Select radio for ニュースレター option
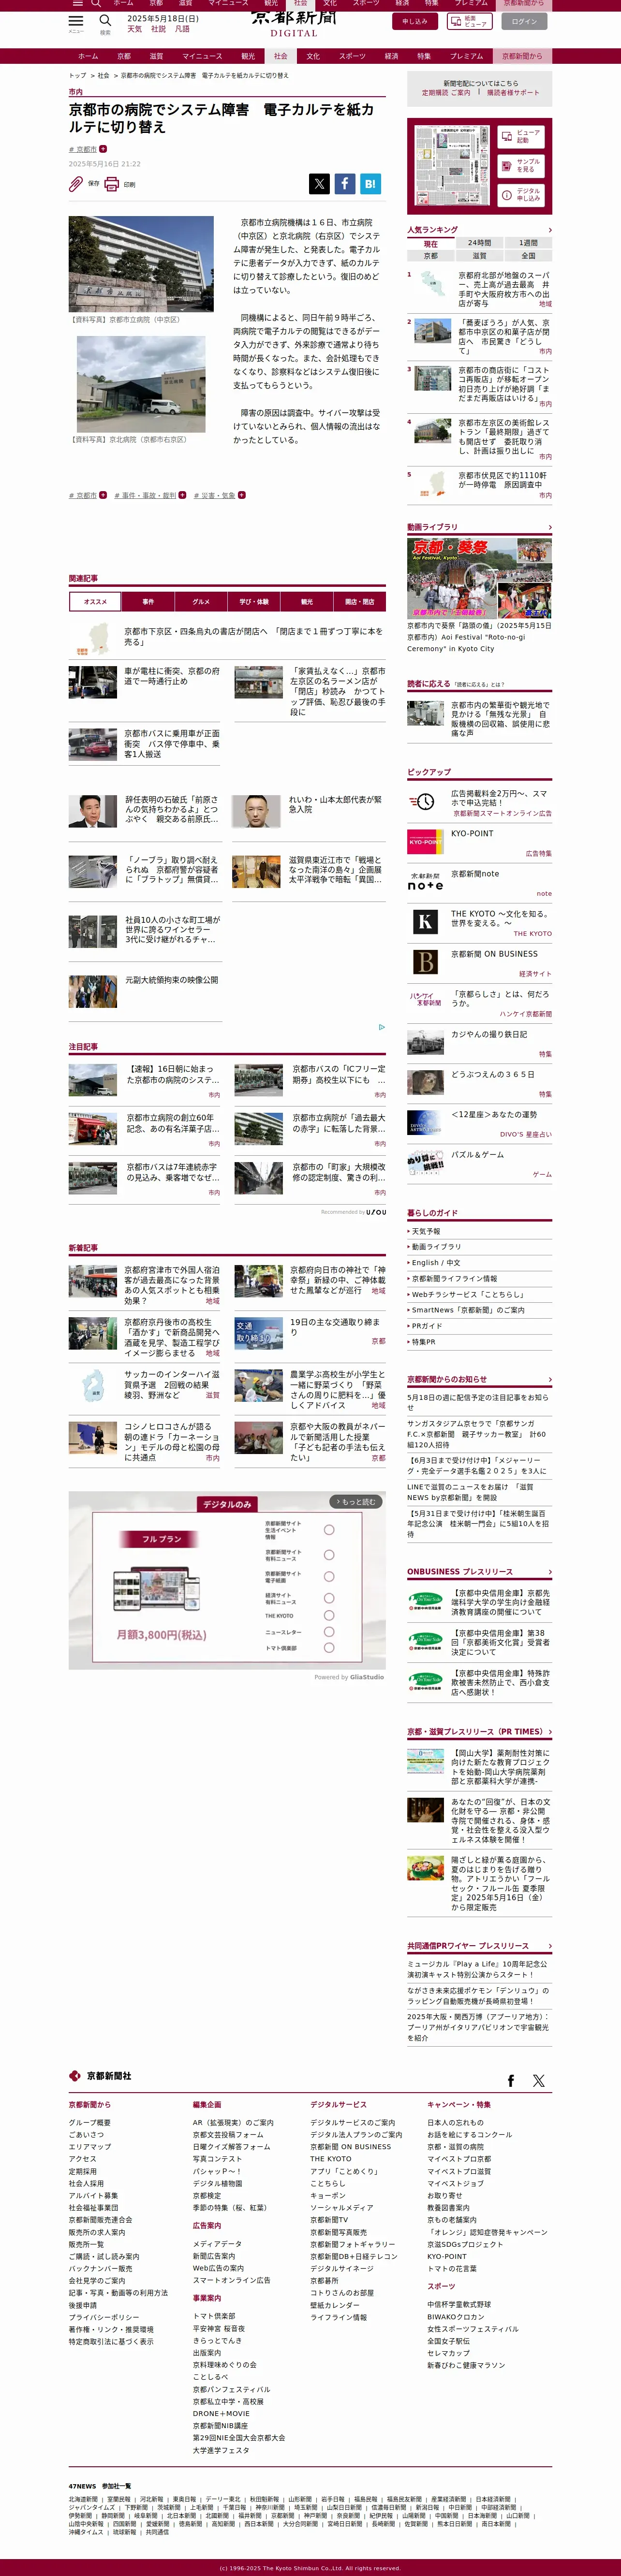Screen dimensions: 621x2576 [x=329, y=1631]
